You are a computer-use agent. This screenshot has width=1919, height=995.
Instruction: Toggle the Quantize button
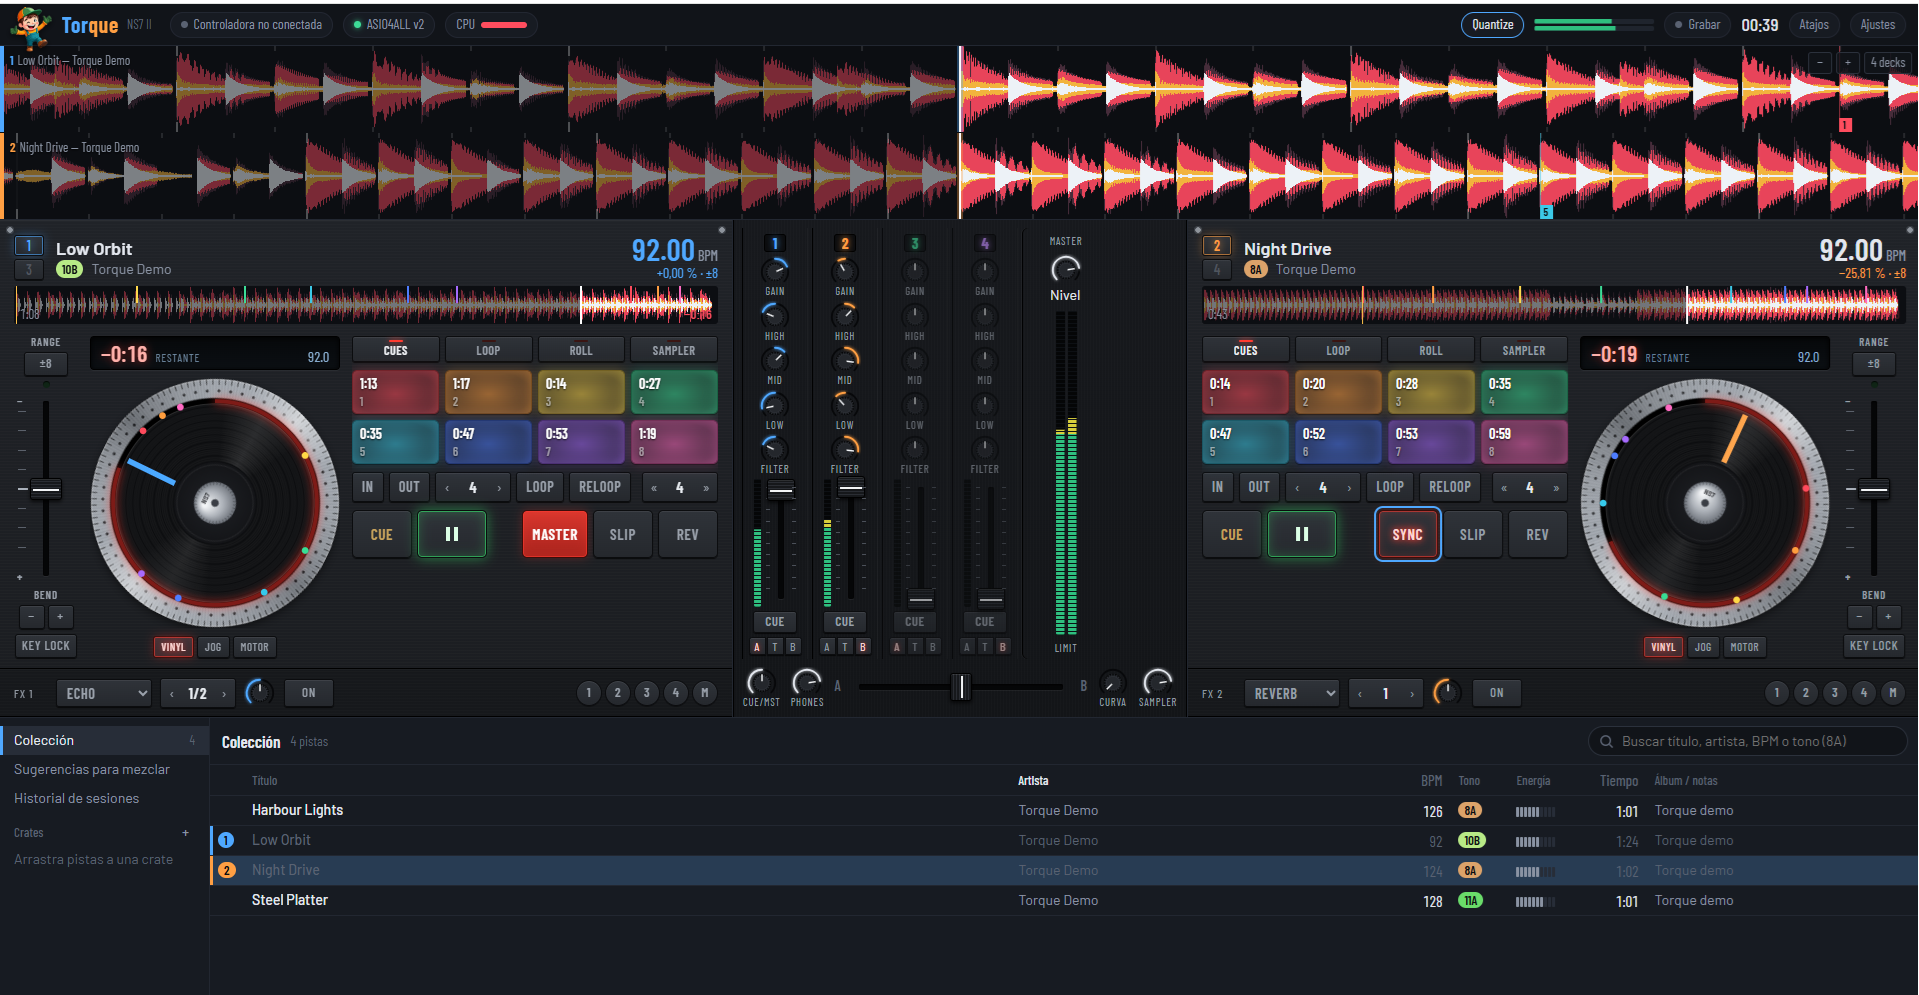tap(1492, 25)
